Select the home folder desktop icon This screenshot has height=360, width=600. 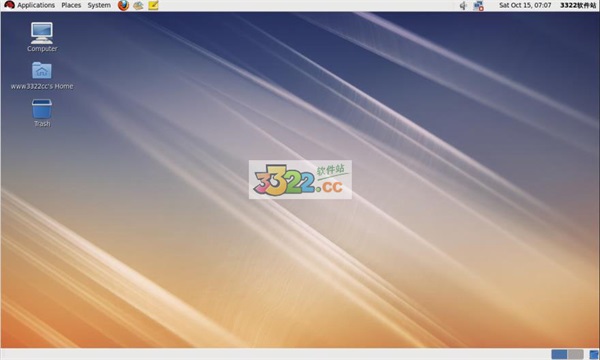click(42, 75)
